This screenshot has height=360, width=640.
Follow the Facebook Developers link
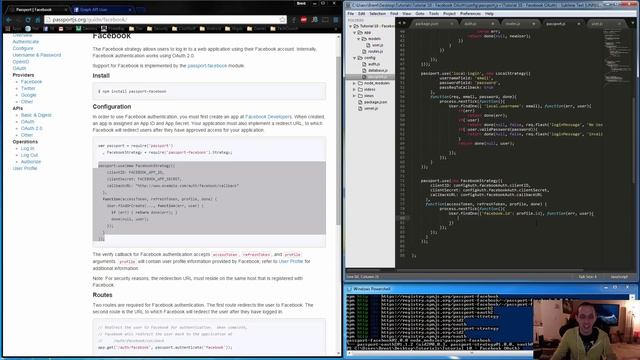point(269,116)
